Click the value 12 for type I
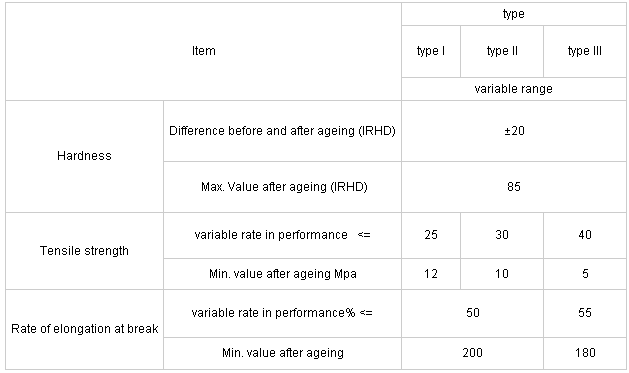 click(431, 274)
